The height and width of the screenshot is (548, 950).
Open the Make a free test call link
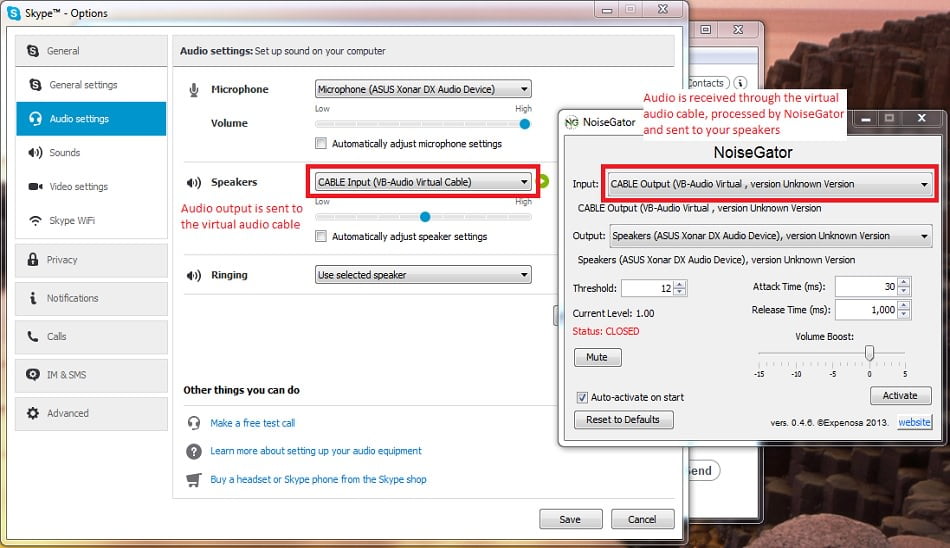coord(252,423)
